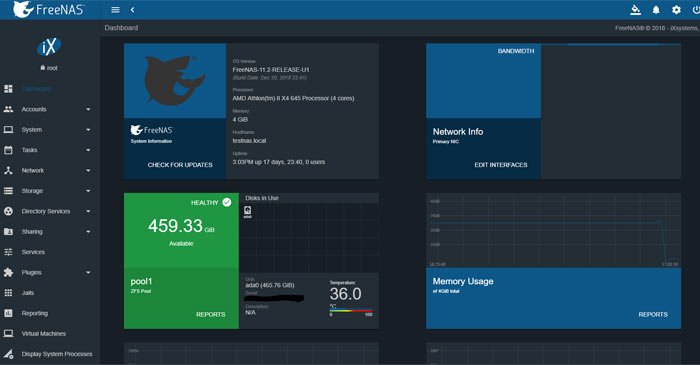Collapse sidebar with the left chevron icon
This screenshot has width=700, height=365.
[x=132, y=10]
